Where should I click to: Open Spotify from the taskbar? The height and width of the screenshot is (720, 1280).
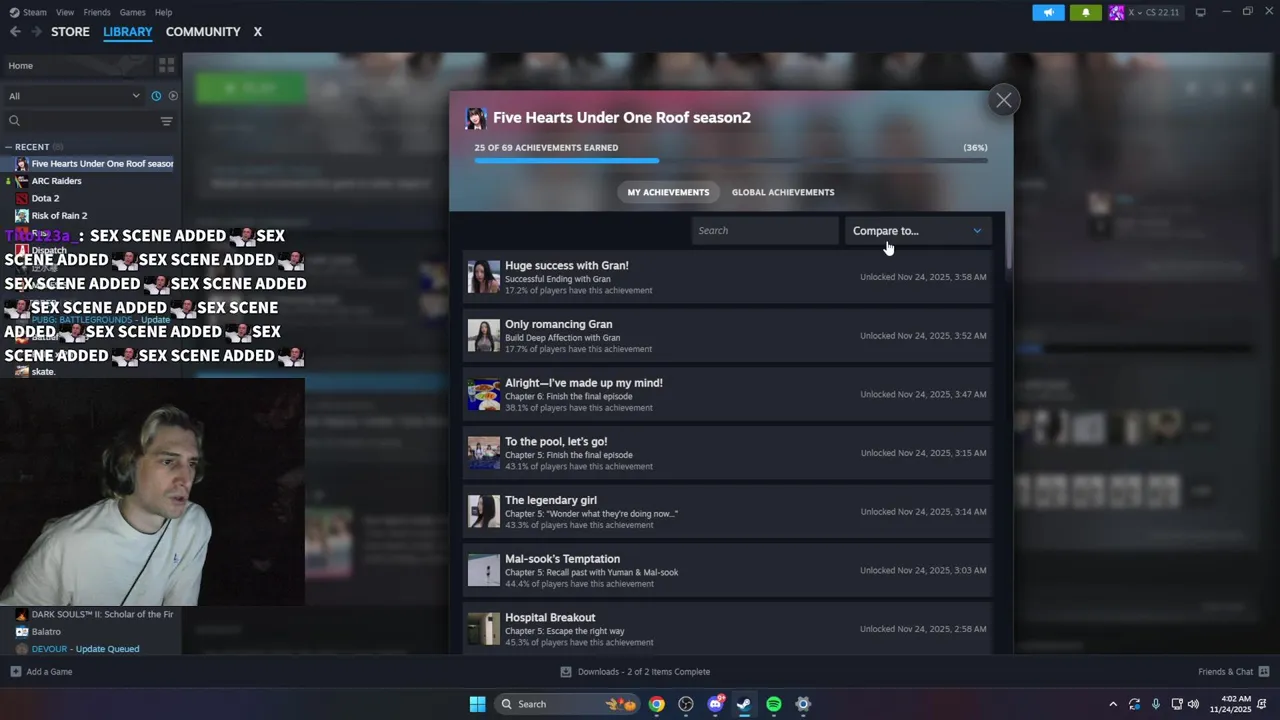click(774, 704)
